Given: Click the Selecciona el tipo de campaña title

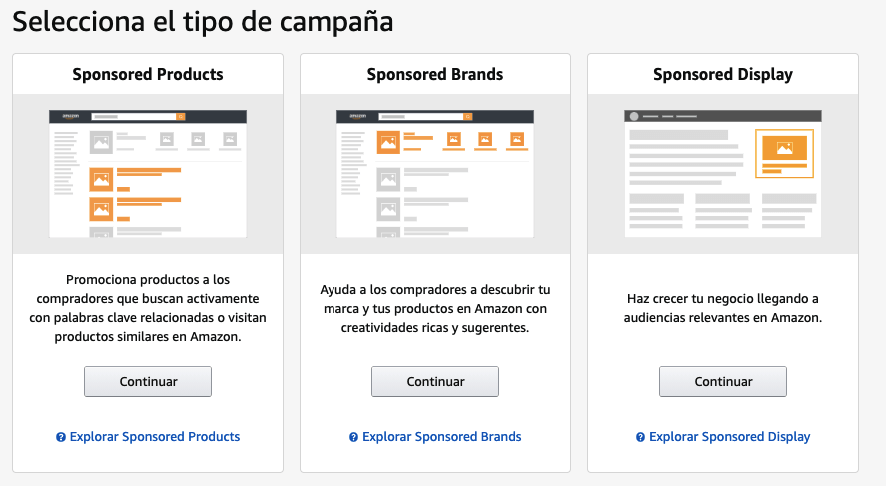Looking at the screenshot, I should [203, 23].
